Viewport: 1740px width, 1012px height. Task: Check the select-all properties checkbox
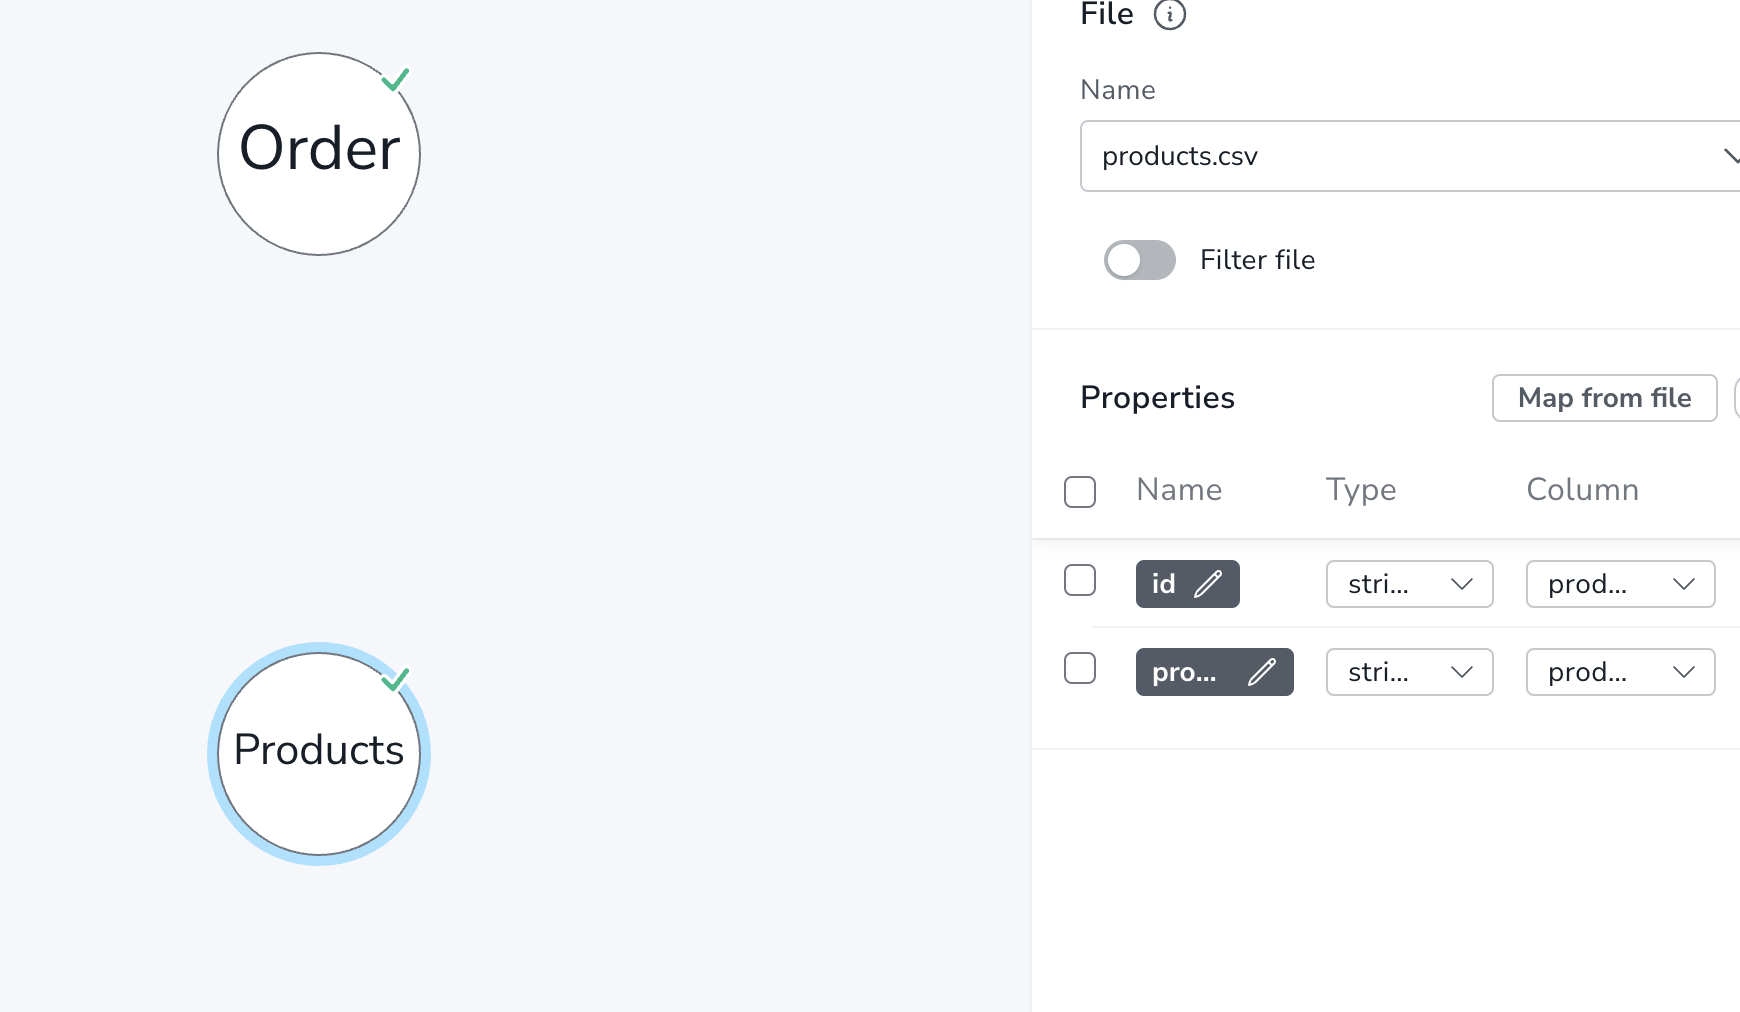(x=1080, y=491)
